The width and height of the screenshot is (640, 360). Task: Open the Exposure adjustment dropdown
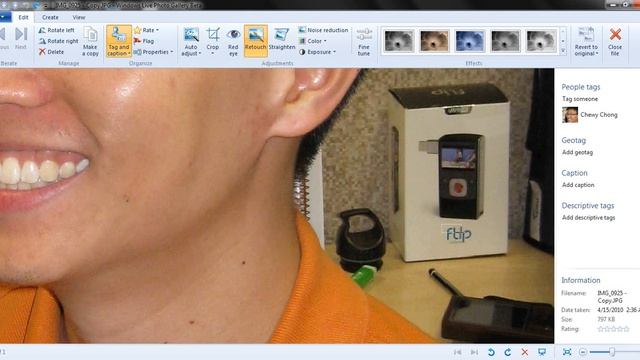point(318,52)
